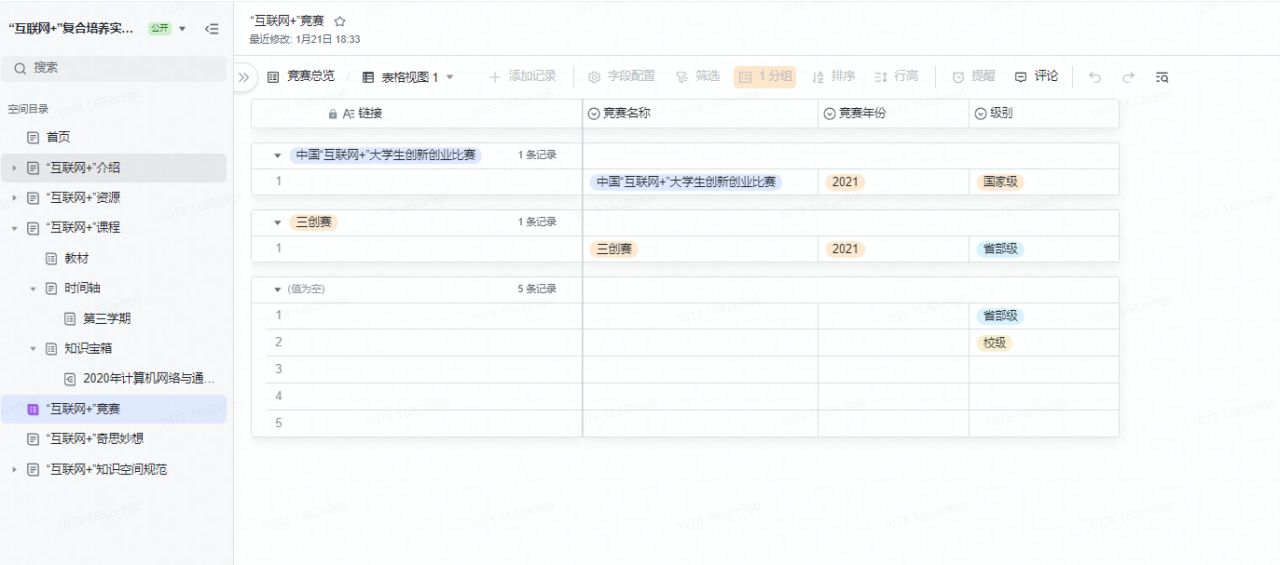Image resolution: width=1280 pixels, height=565 pixels.
Task: Click the 筛选 filter icon
Action: pyautogui.click(x=682, y=77)
